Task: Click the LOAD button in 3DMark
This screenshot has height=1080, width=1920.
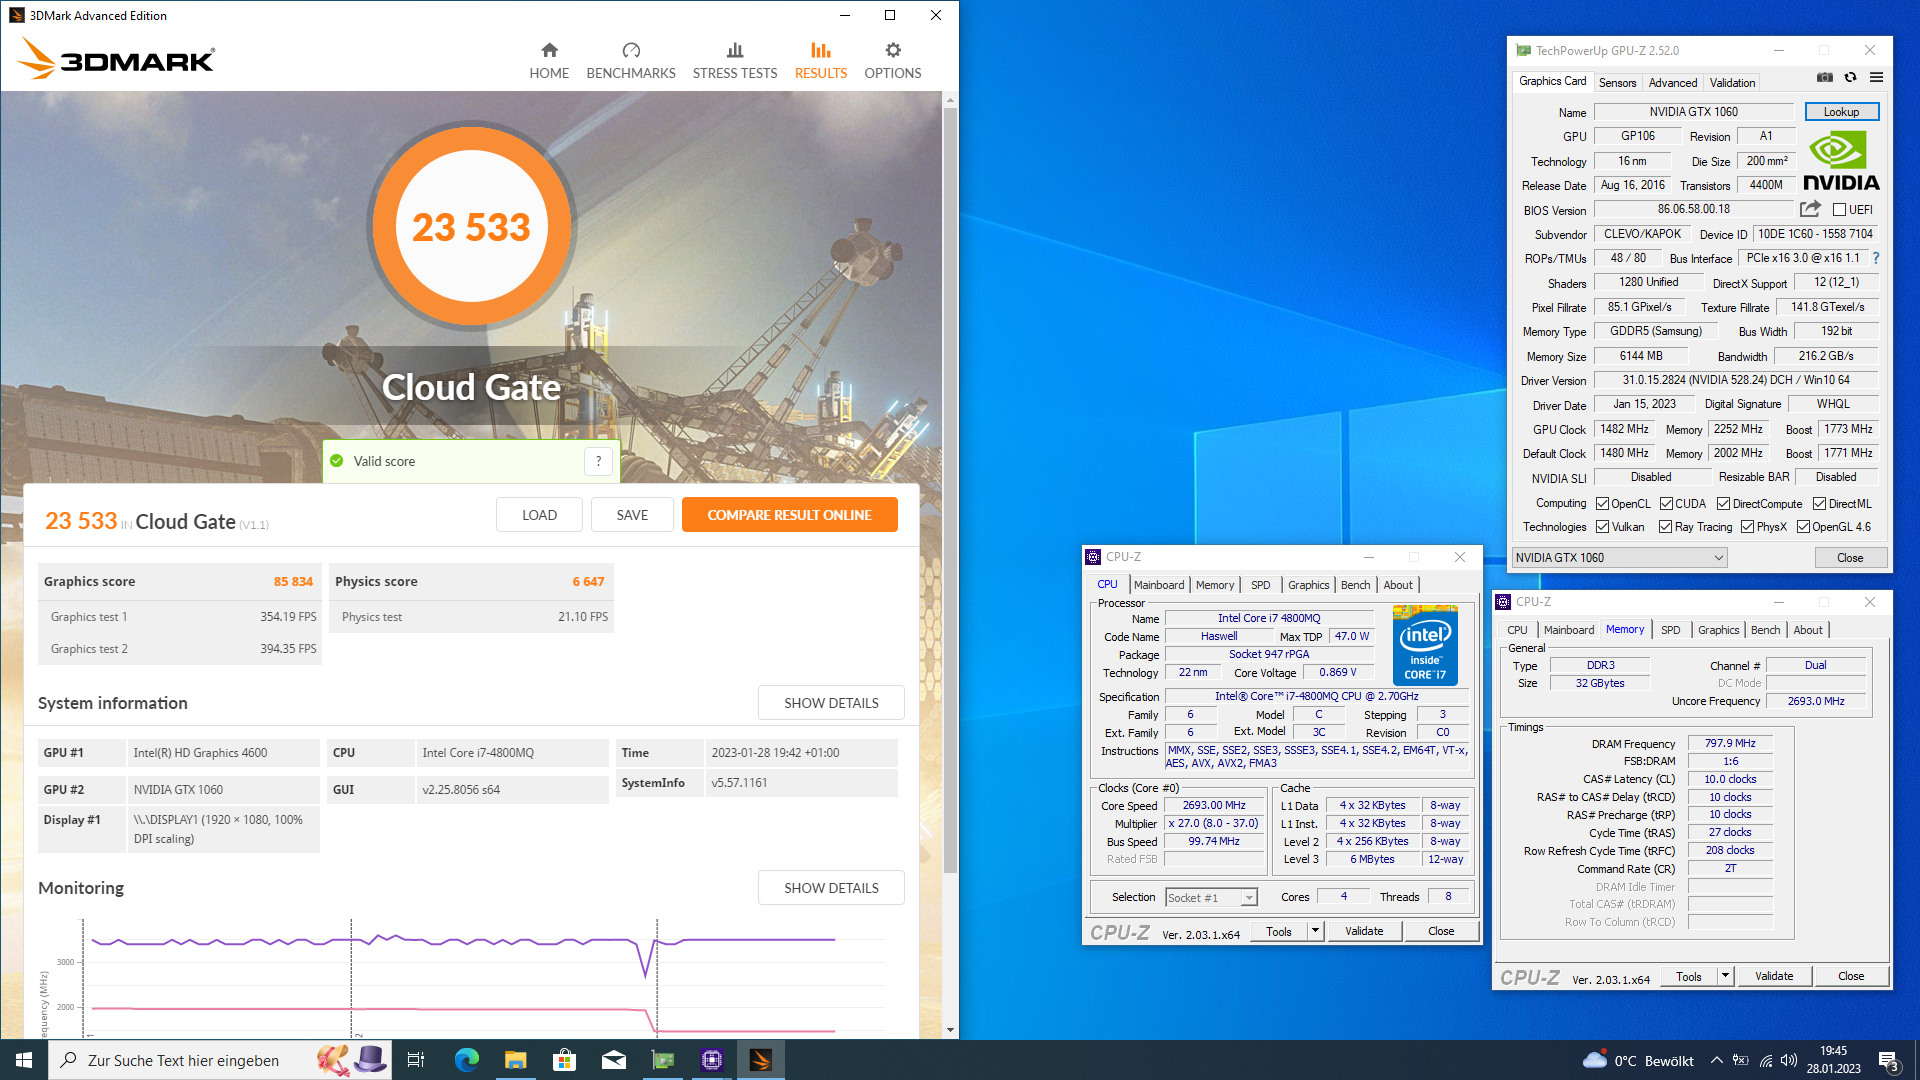Action: (x=539, y=515)
